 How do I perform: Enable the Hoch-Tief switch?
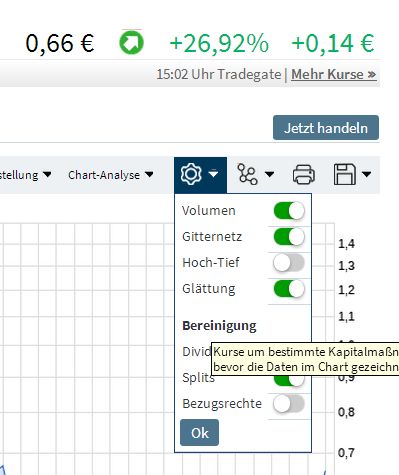click(x=289, y=263)
